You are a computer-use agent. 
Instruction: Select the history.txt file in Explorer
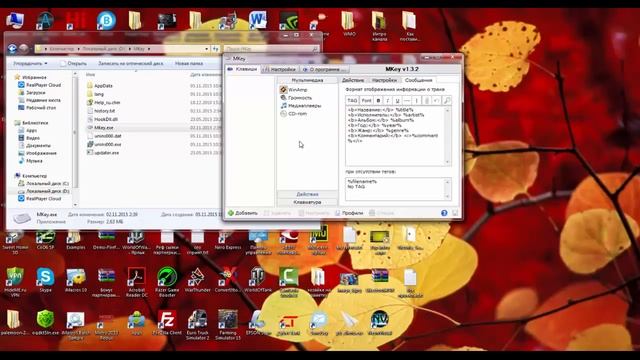[x=101, y=111]
